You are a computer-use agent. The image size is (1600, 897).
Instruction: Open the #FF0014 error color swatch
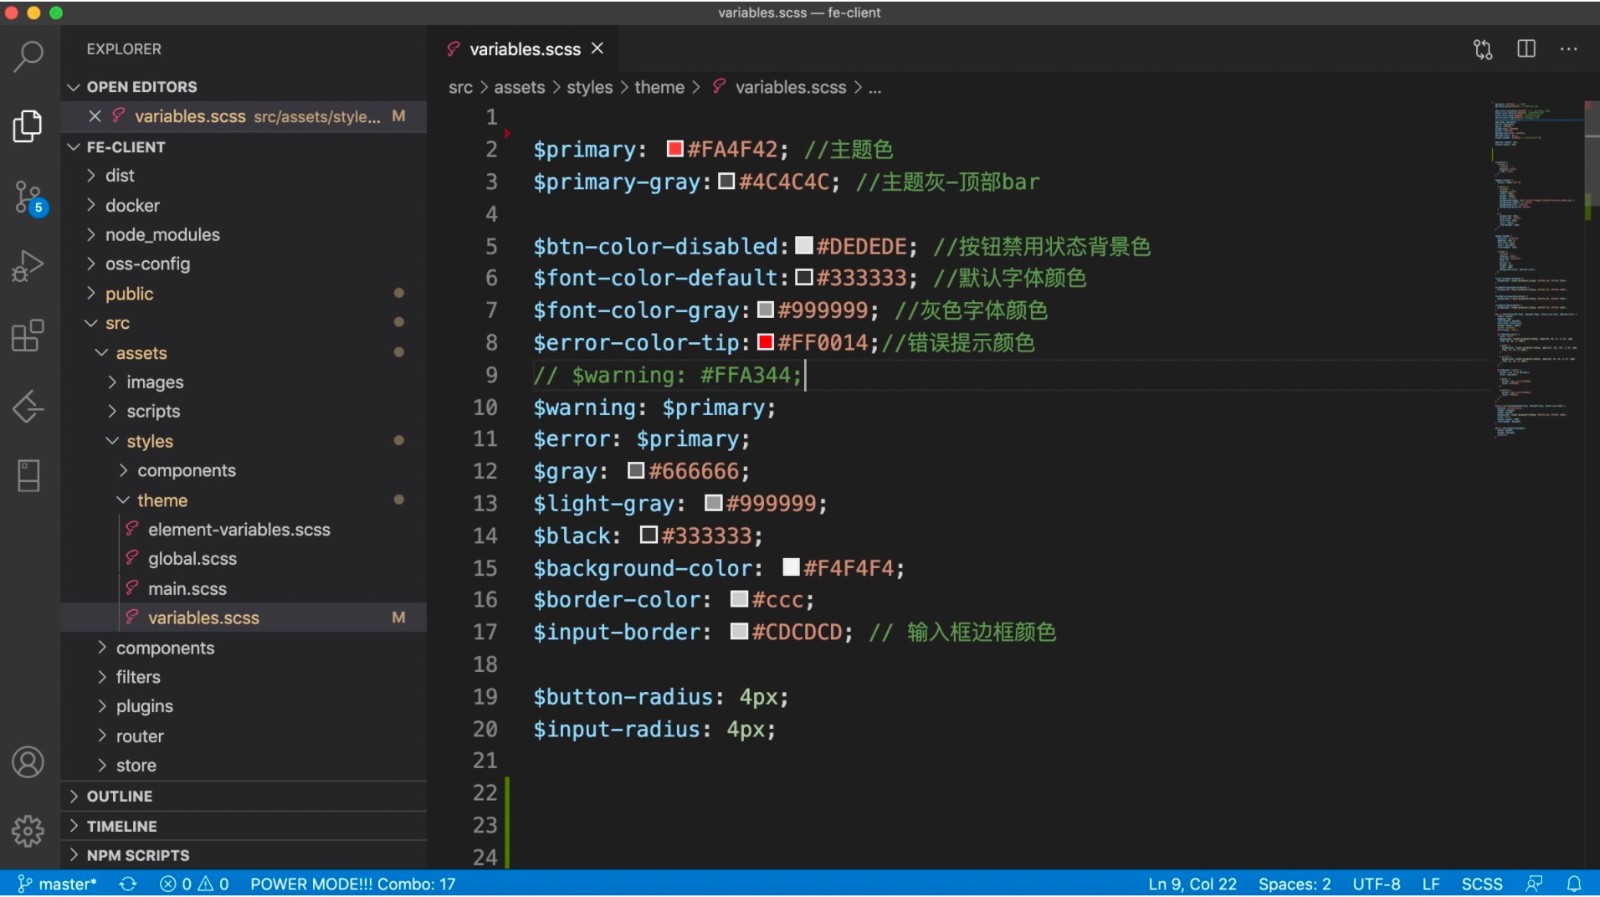(x=766, y=342)
